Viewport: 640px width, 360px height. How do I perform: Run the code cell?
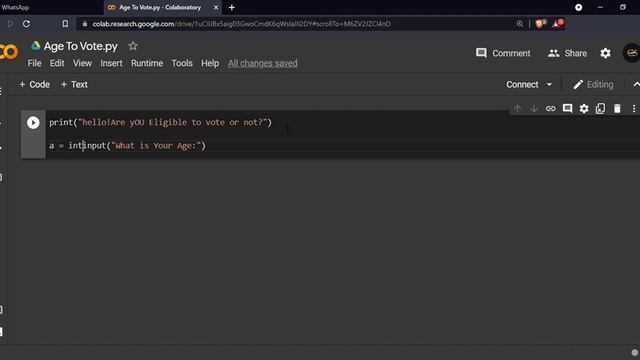click(33, 122)
